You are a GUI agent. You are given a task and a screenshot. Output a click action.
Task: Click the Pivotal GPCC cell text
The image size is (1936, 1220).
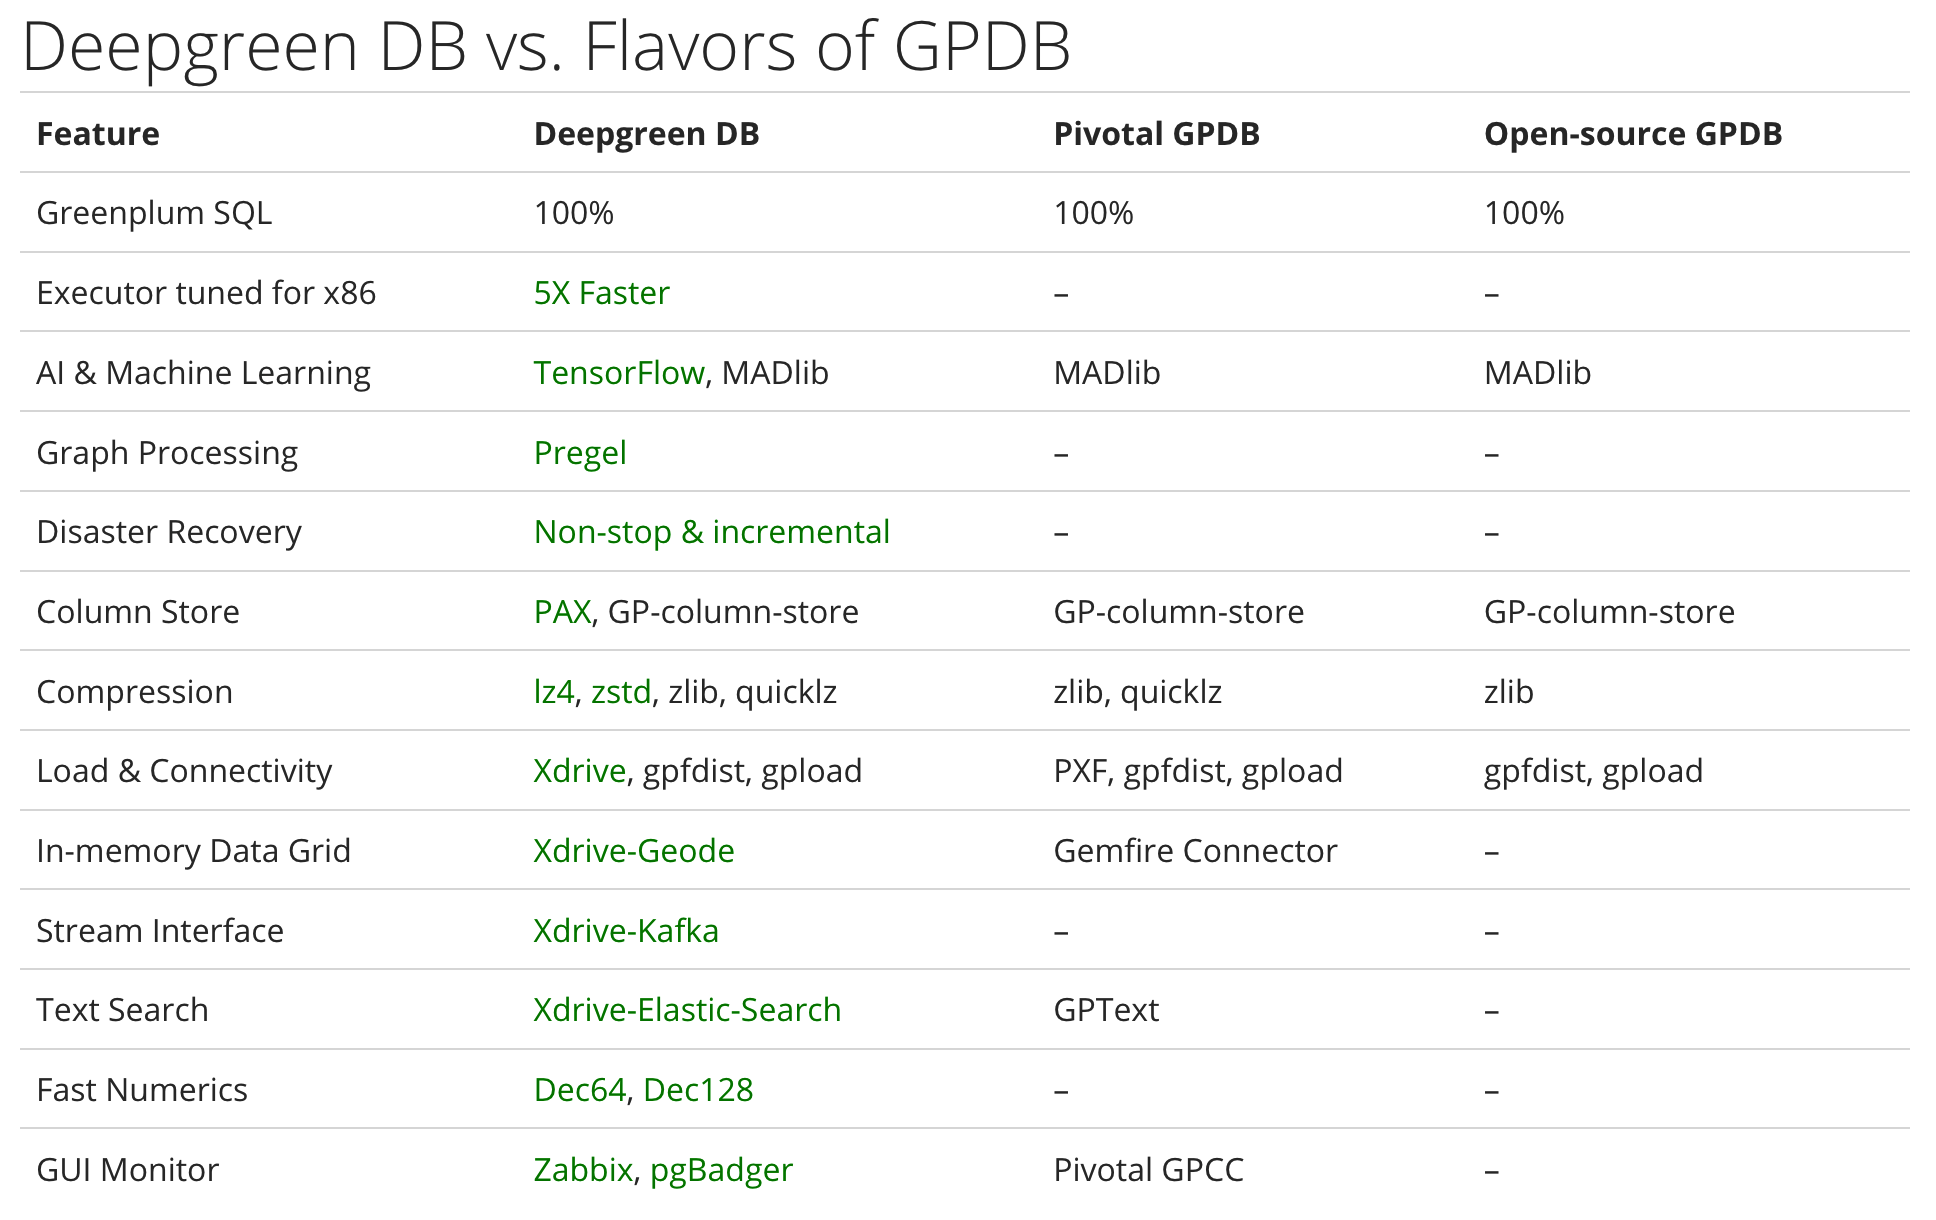coord(1148,1170)
